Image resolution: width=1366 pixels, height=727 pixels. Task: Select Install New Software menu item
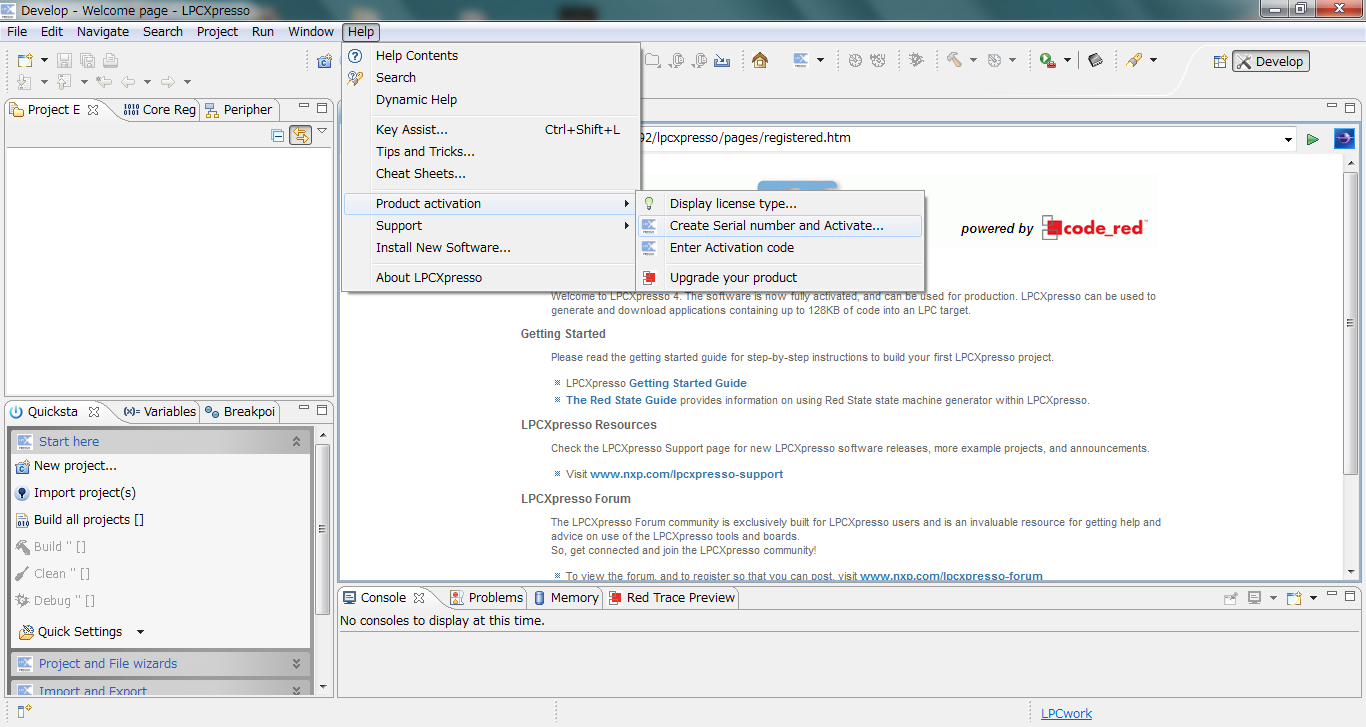pyautogui.click(x=491, y=248)
